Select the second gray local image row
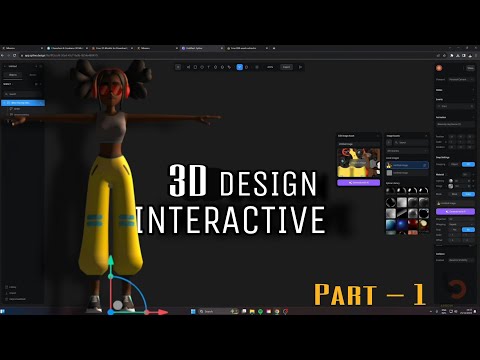The width and height of the screenshot is (480, 360). (x=407, y=173)
